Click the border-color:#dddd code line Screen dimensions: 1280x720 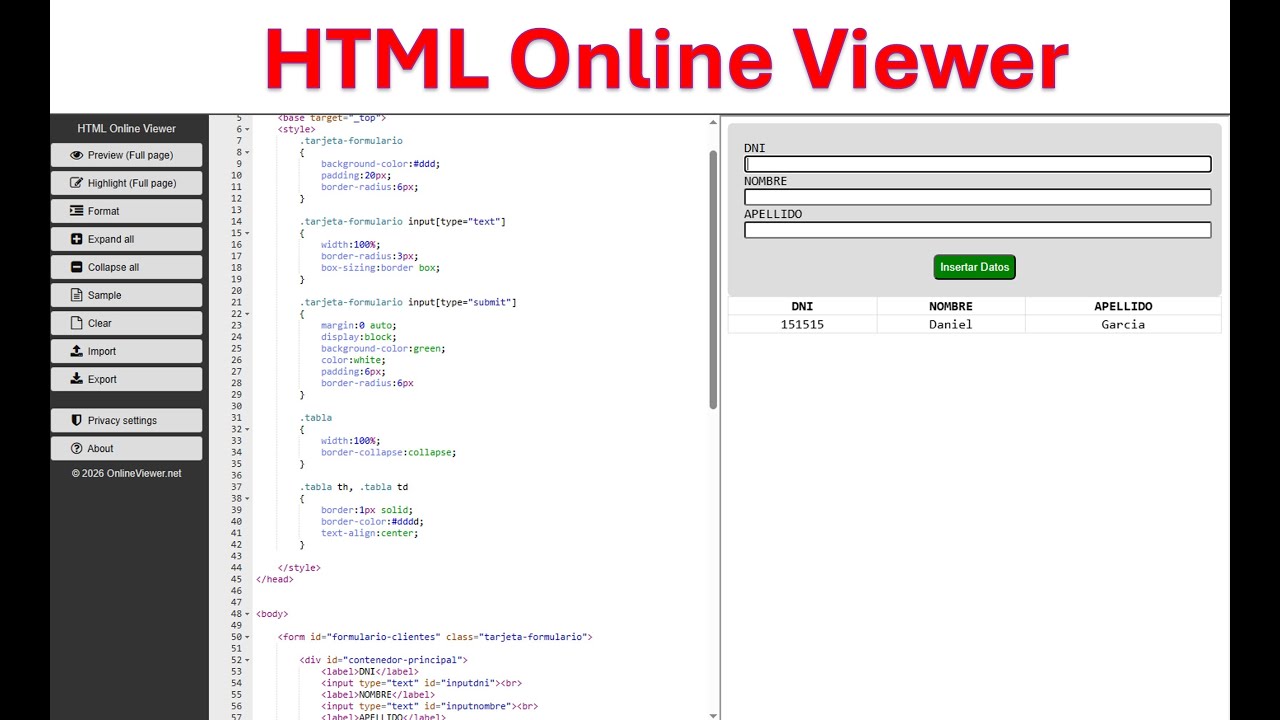click(x=372, y=521)
